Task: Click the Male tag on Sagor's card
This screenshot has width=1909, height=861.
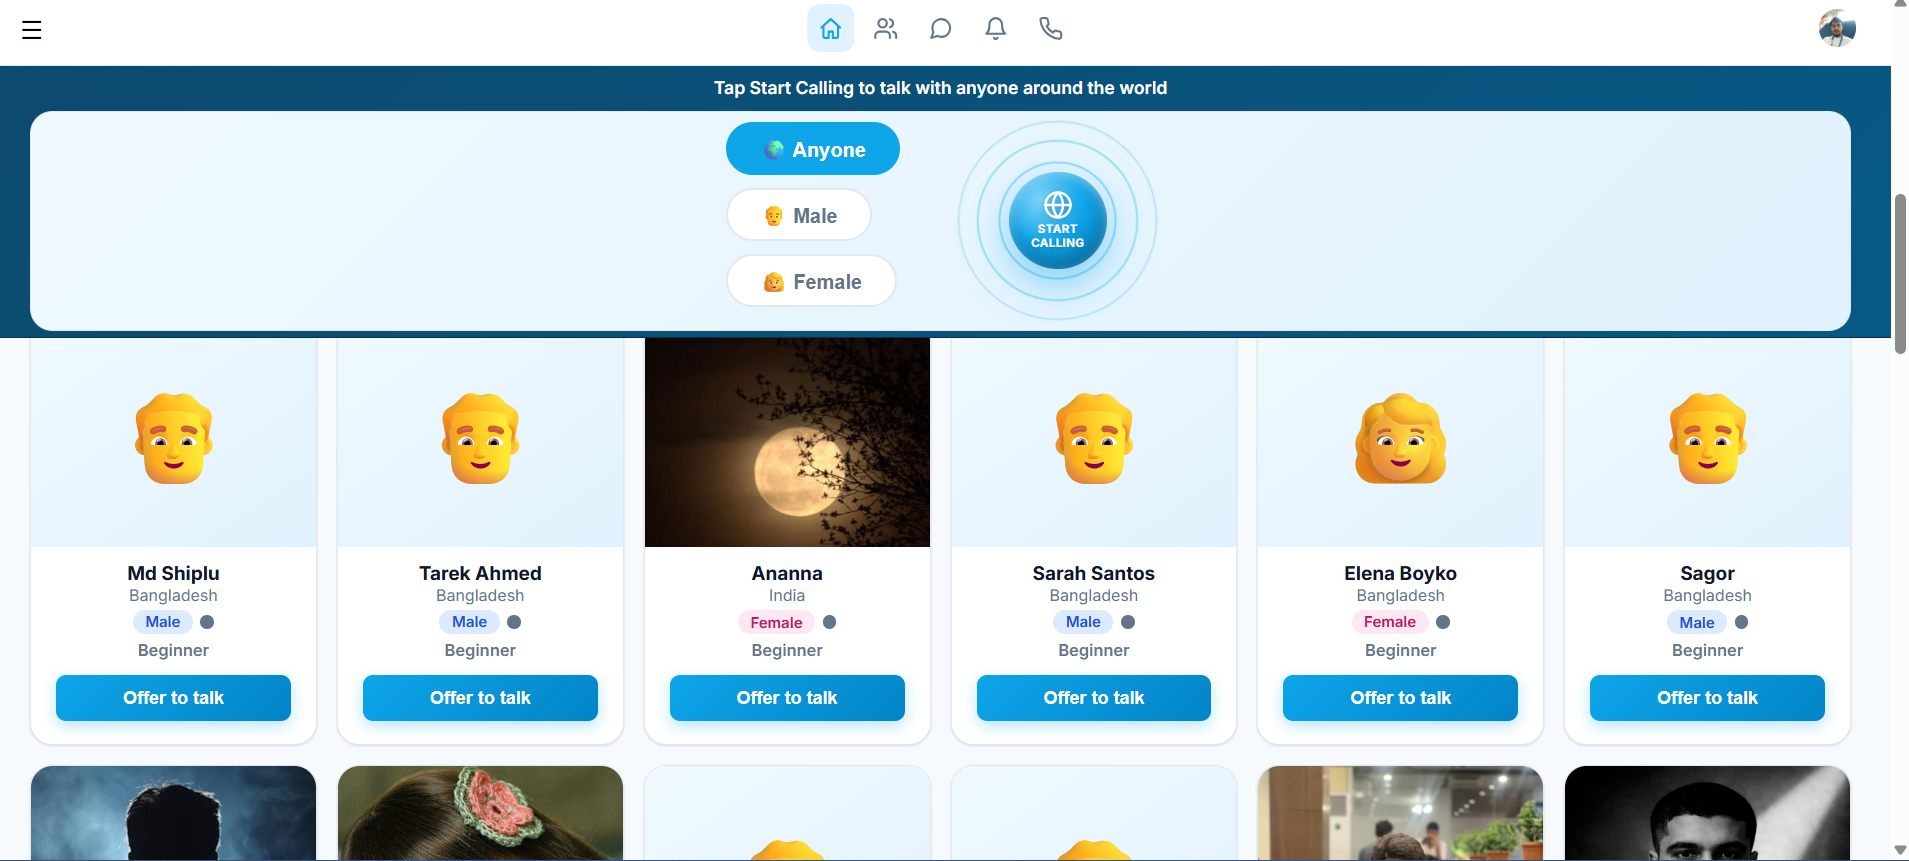Action: [1697, 622]
